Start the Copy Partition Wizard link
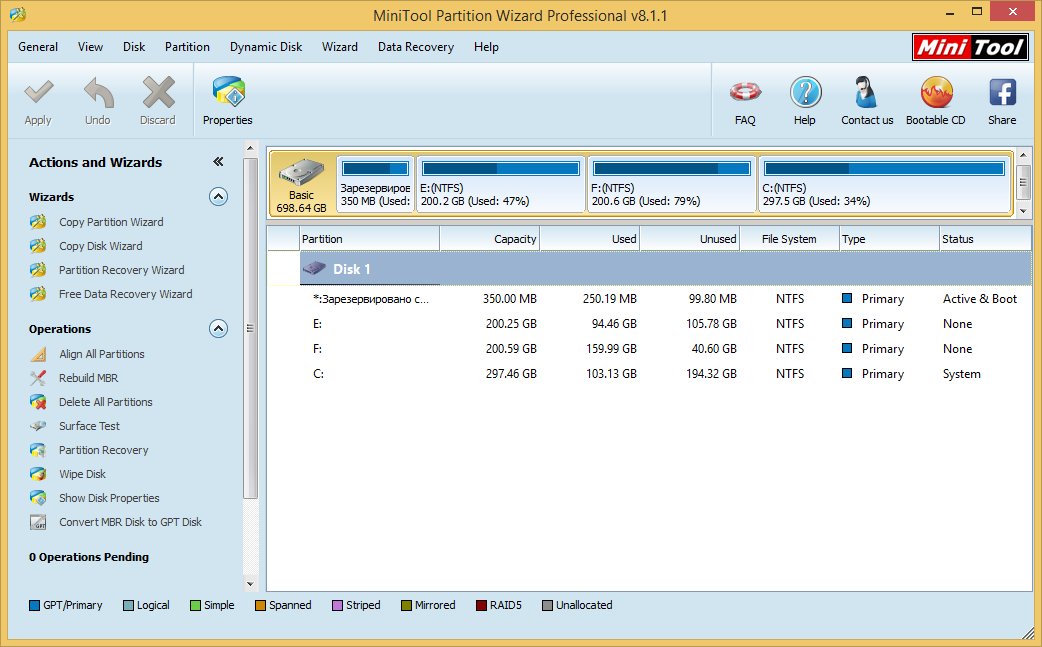This screenshot has width=1042, height=647. point(111,222)
